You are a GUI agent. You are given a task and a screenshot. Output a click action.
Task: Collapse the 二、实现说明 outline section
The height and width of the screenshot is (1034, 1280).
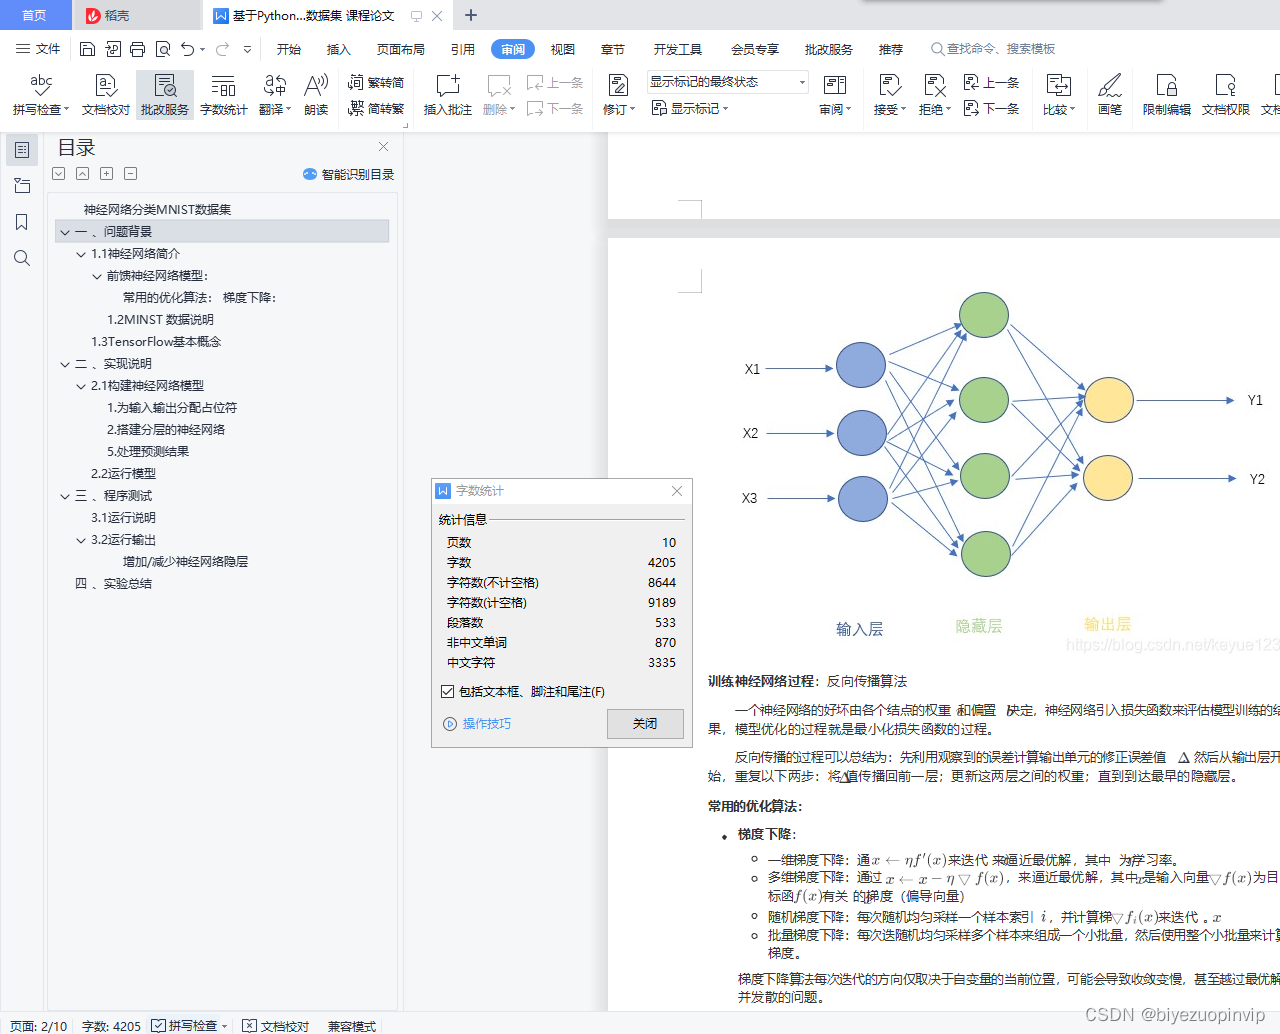tap(64, 363)
